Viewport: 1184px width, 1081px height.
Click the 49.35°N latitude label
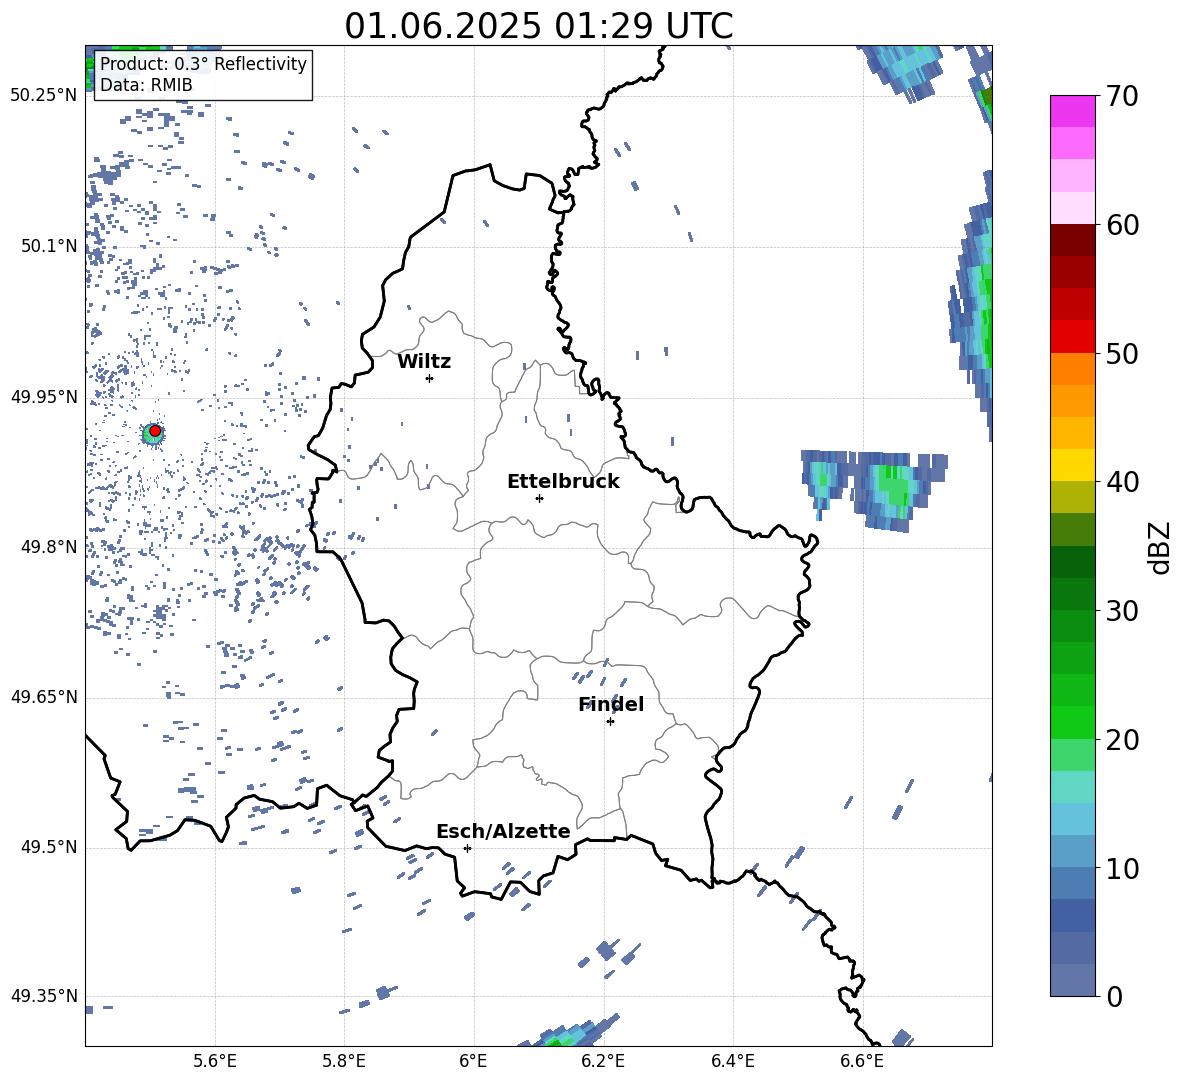(44, 996)
